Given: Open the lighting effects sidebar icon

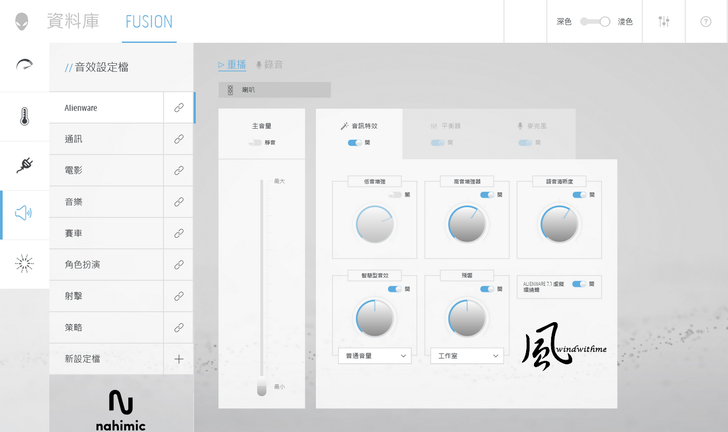Looking at the screenshot, I should click(x=24, y=263).
